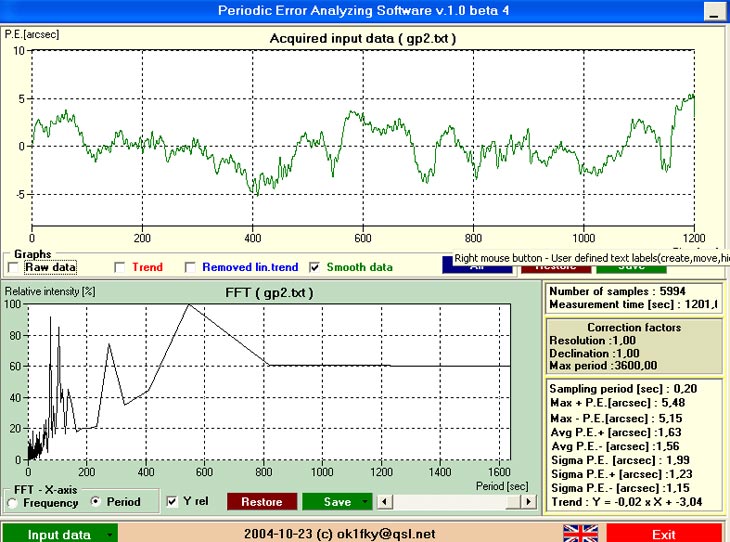Click the dark red Restore button under FFT
Image resolution: width=730 pixels, height=542 pixels.
[x=262, y=502]
